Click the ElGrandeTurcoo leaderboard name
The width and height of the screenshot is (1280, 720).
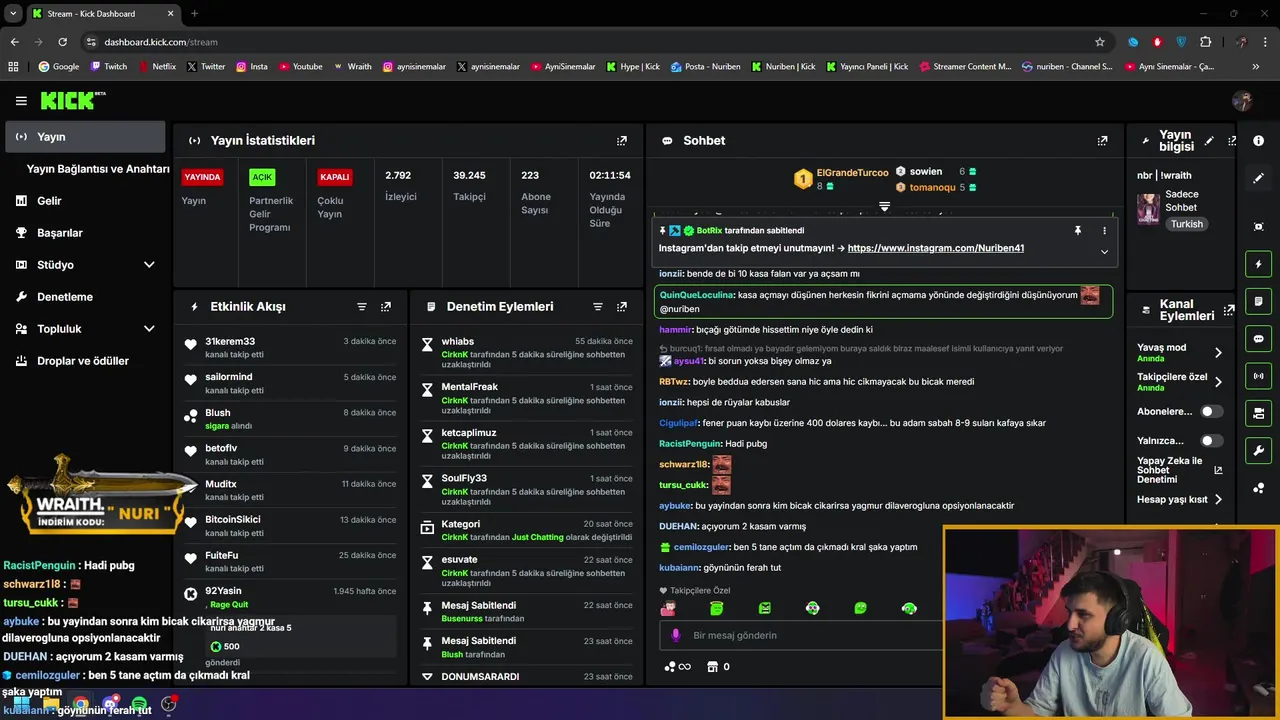(x=852, y=173)
